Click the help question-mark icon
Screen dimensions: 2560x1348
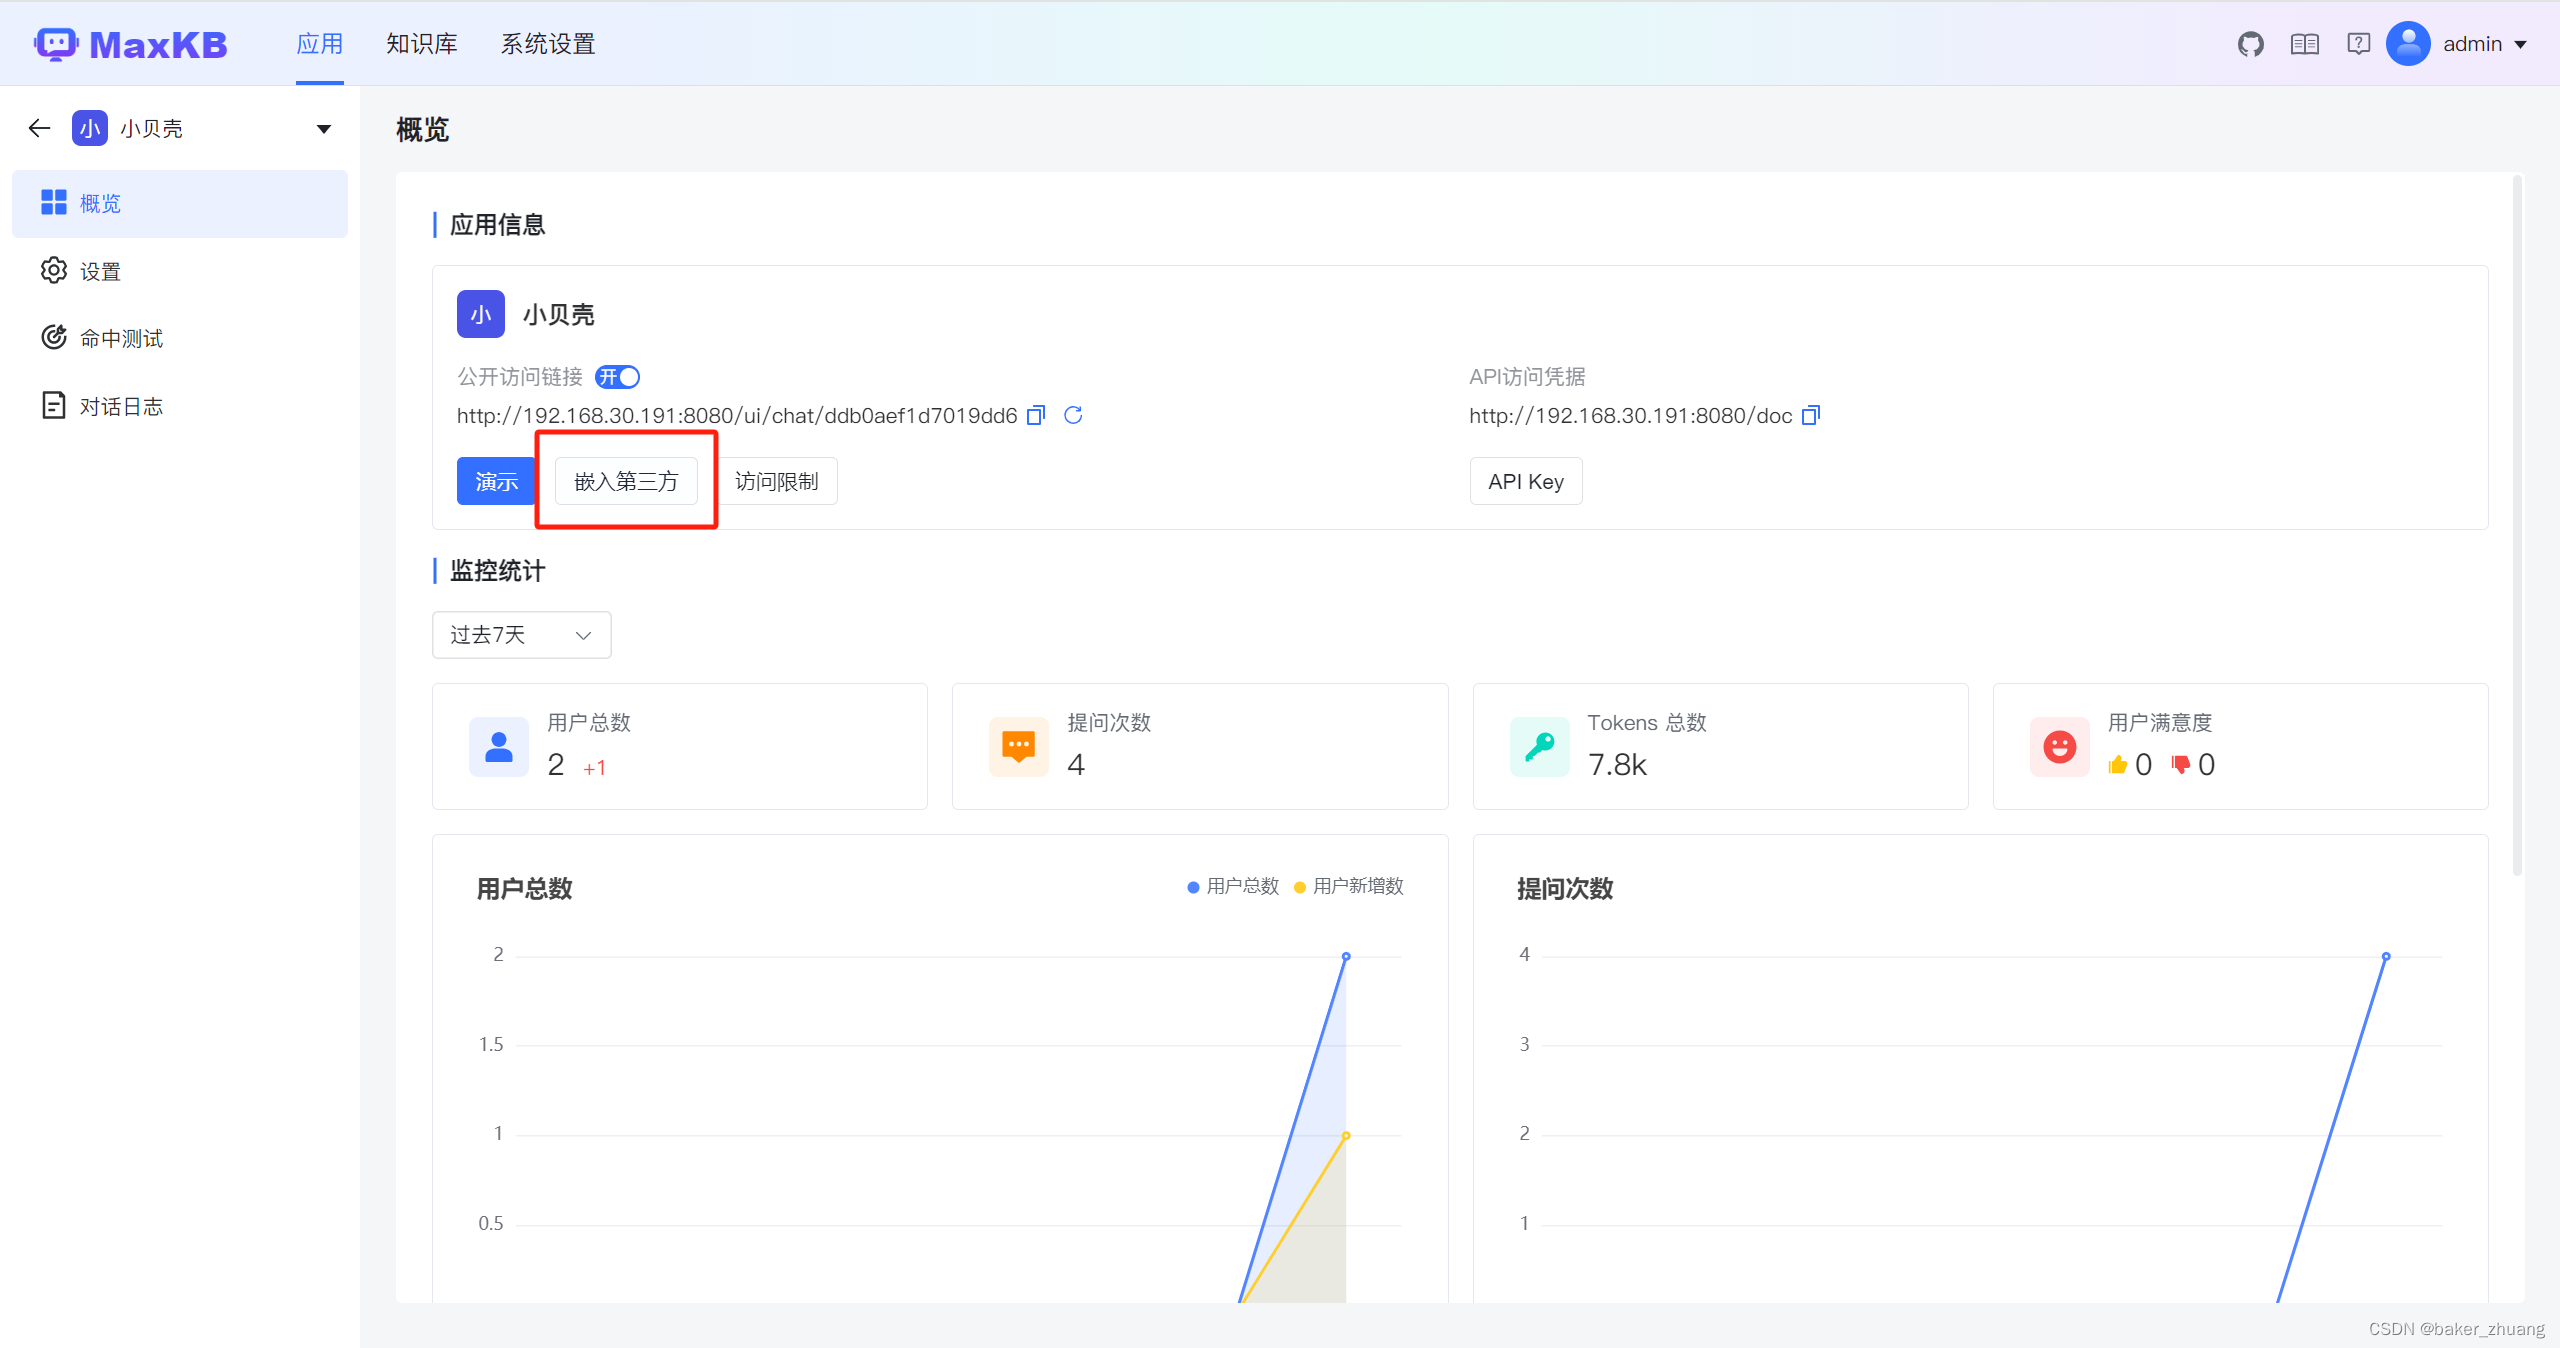pos(2358,44)
